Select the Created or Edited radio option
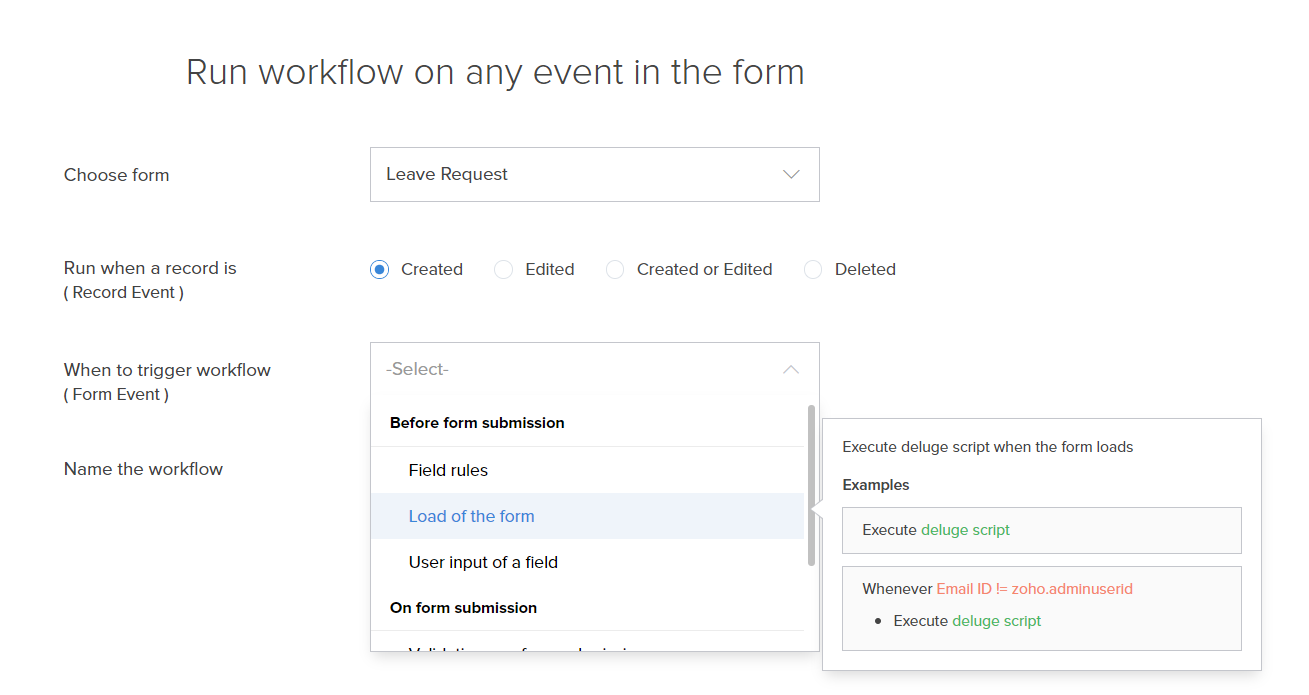Viewport: 1309px width, 695px height. pyautogui.click(x=615, y=270)
